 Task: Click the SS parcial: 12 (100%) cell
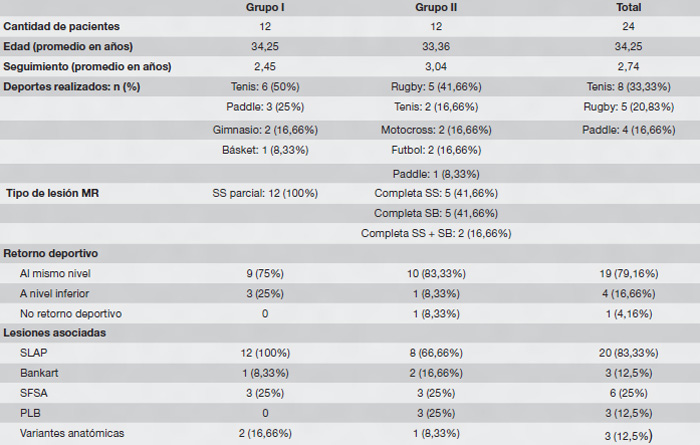266,192
